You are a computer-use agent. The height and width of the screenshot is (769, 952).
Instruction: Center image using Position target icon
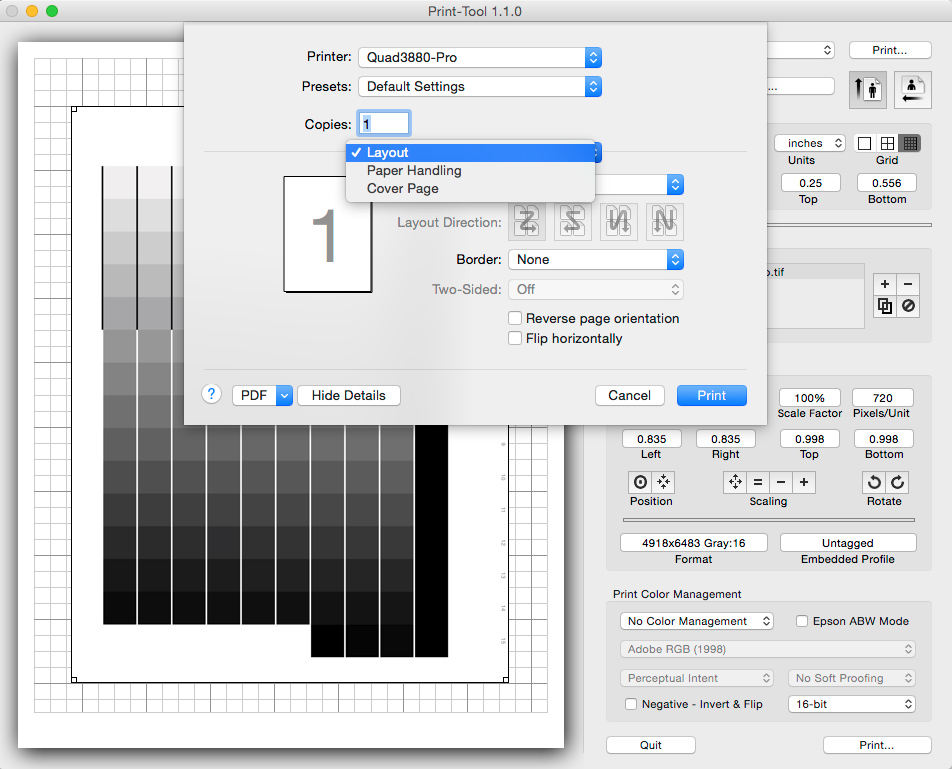click(x=640, y=482)
